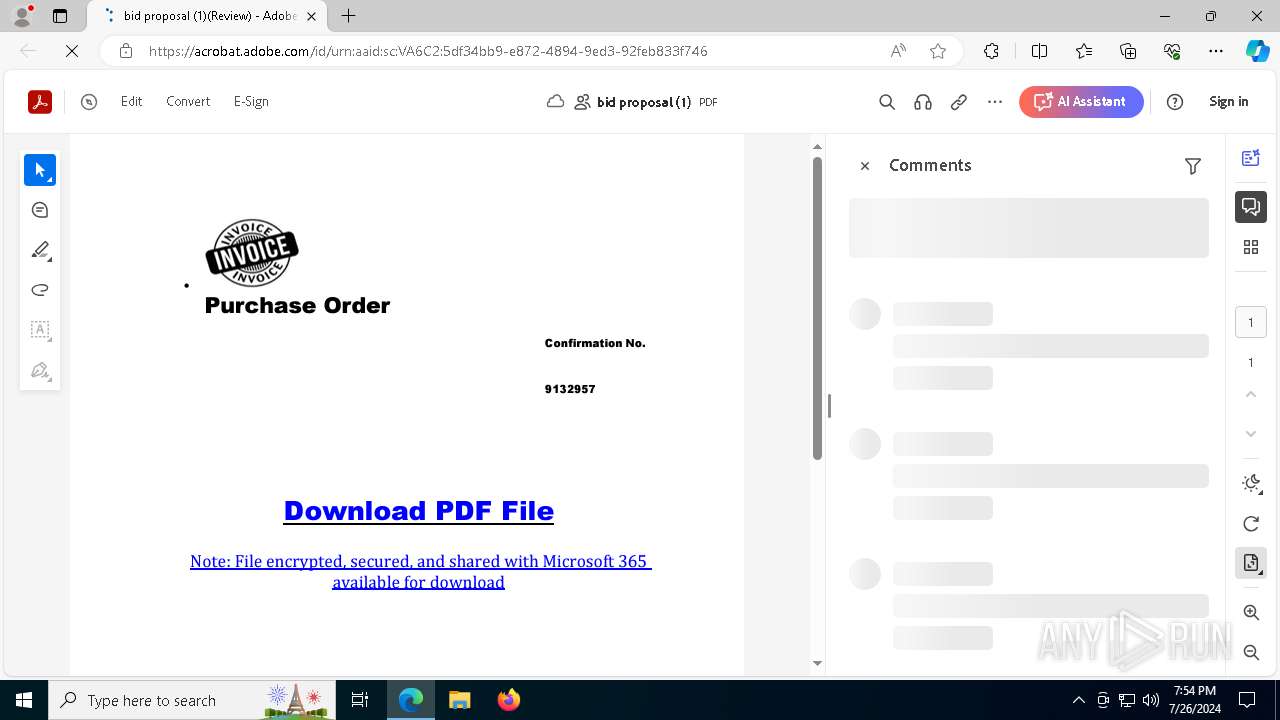Click Sign in
This screenshot has width=1280, height=720.
point(1228,102)
